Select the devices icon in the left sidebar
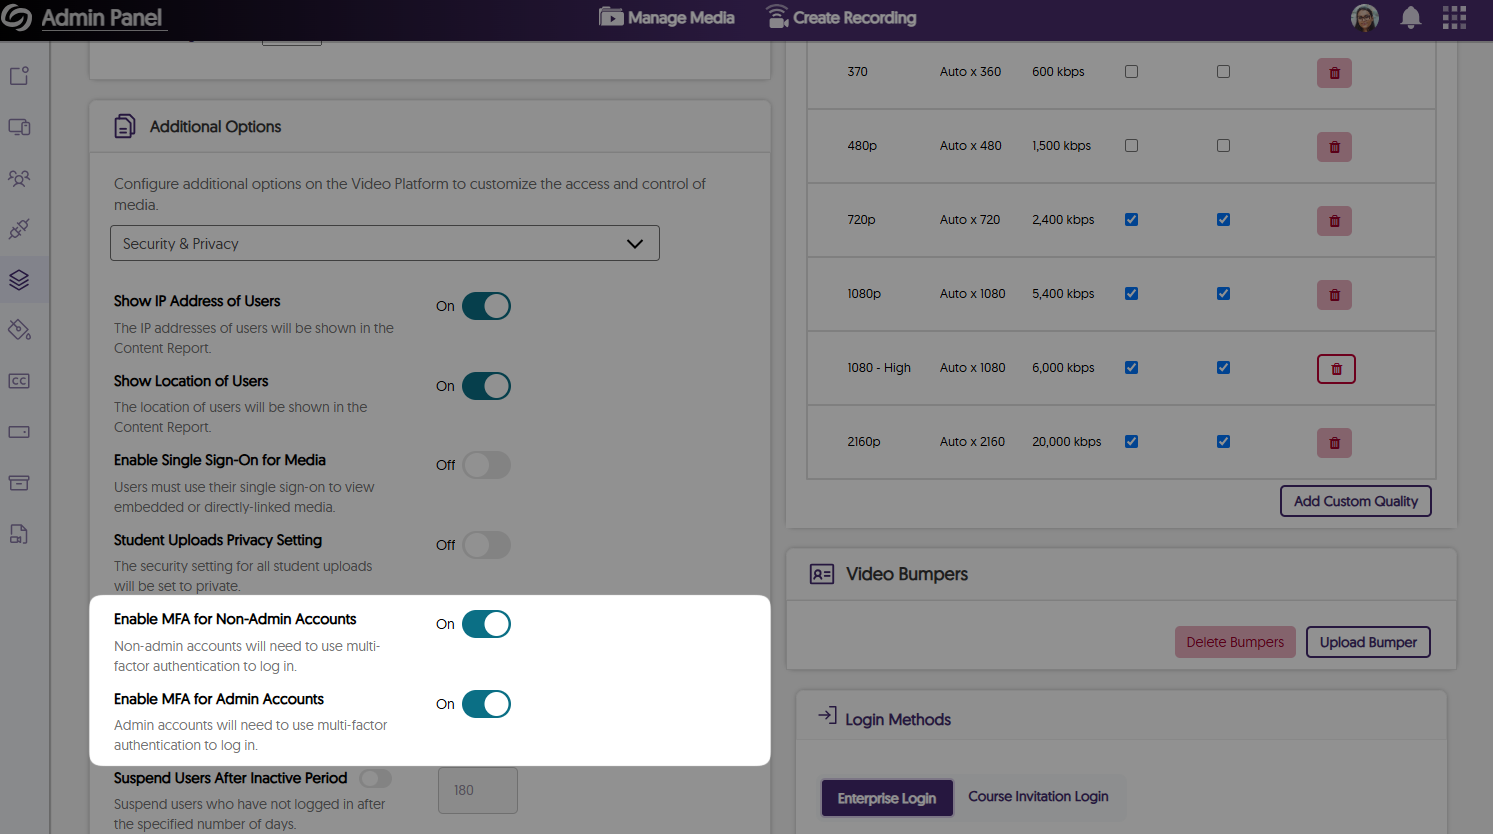 coord(22,127)
